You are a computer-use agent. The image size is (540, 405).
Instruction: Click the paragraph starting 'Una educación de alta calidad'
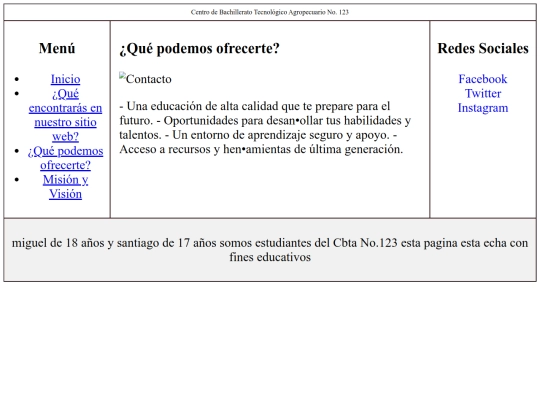(265, 128)
